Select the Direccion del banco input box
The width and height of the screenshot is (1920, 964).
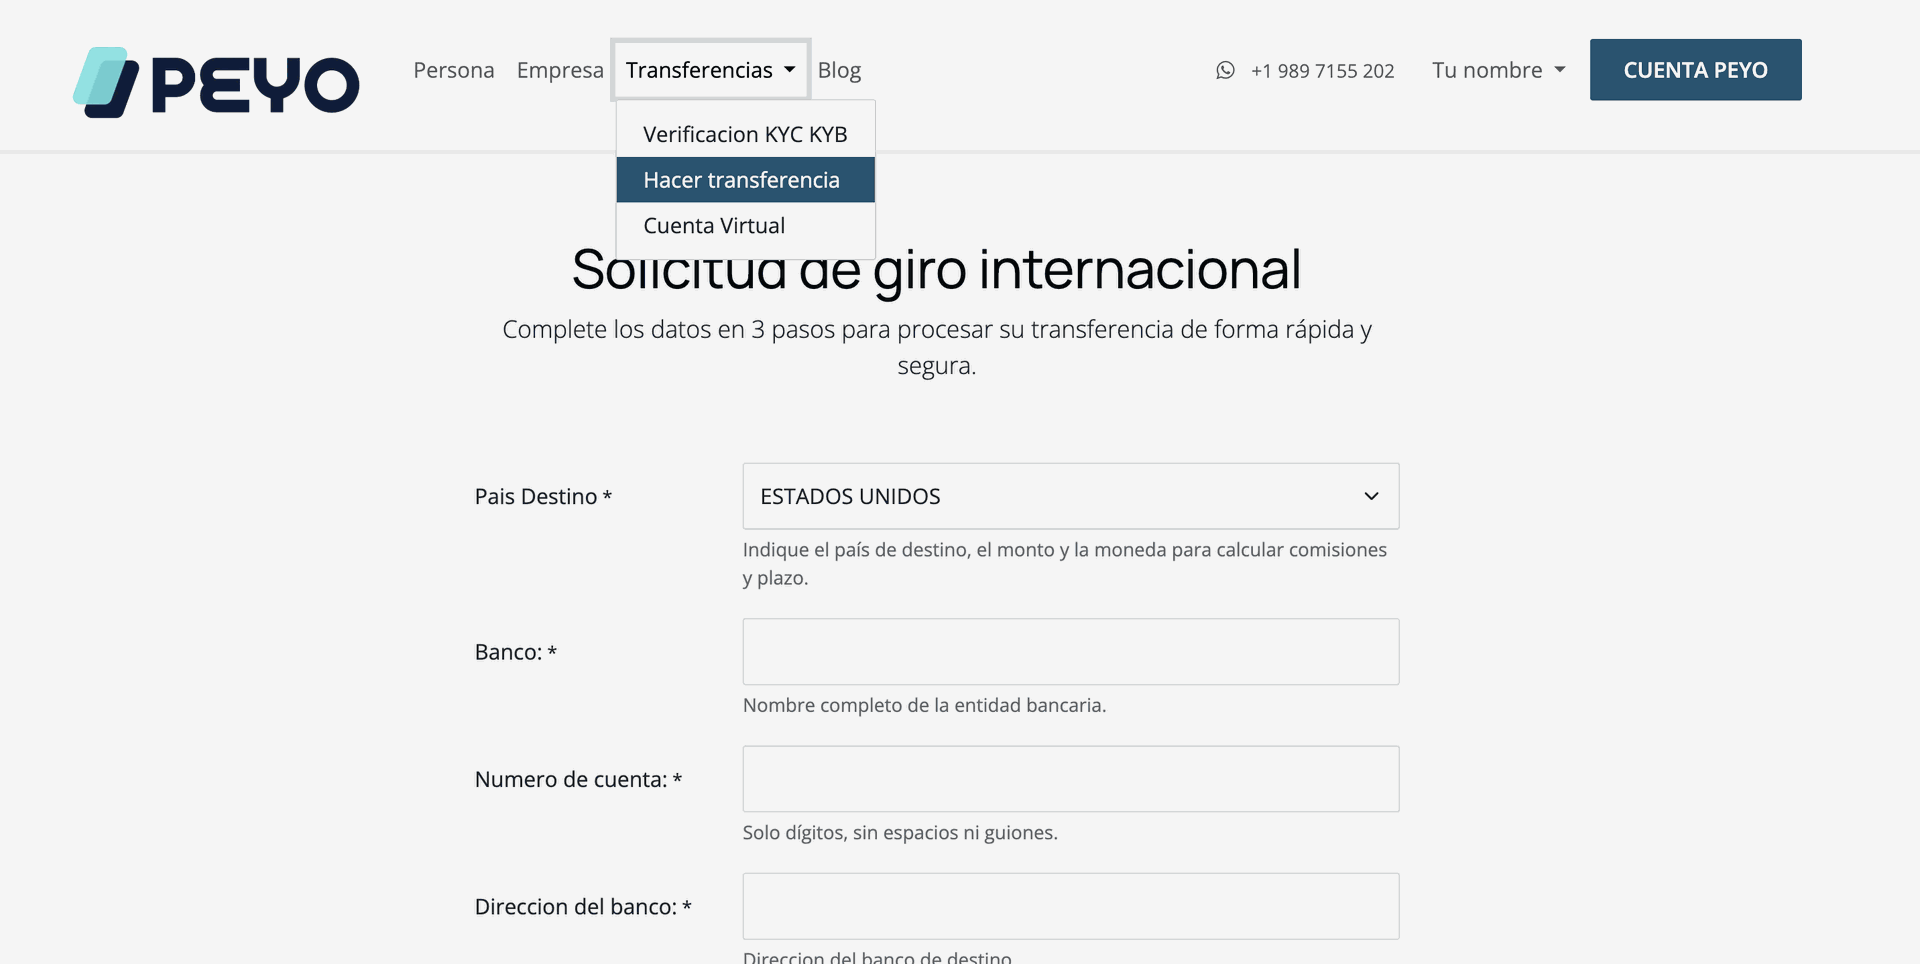[1070, 906]
